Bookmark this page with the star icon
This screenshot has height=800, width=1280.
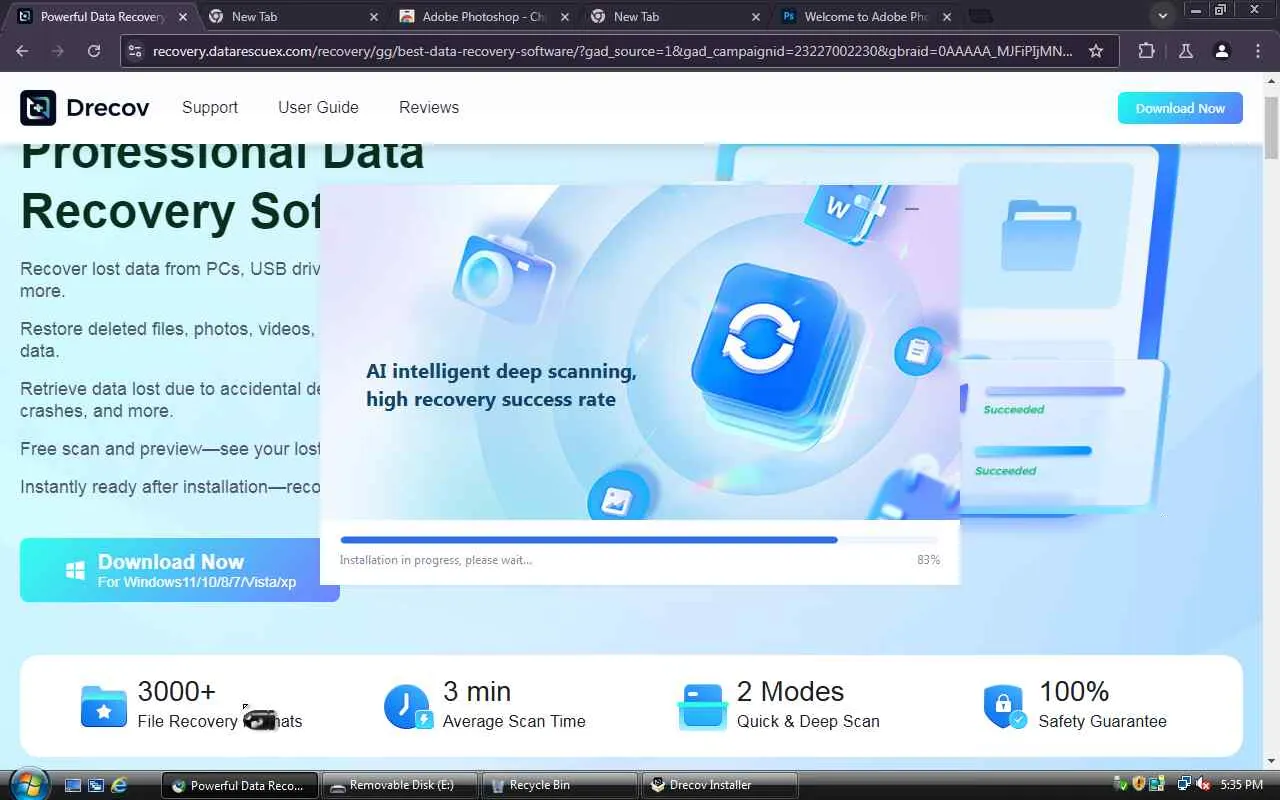pyautogui.click(x=1096, y=51)
